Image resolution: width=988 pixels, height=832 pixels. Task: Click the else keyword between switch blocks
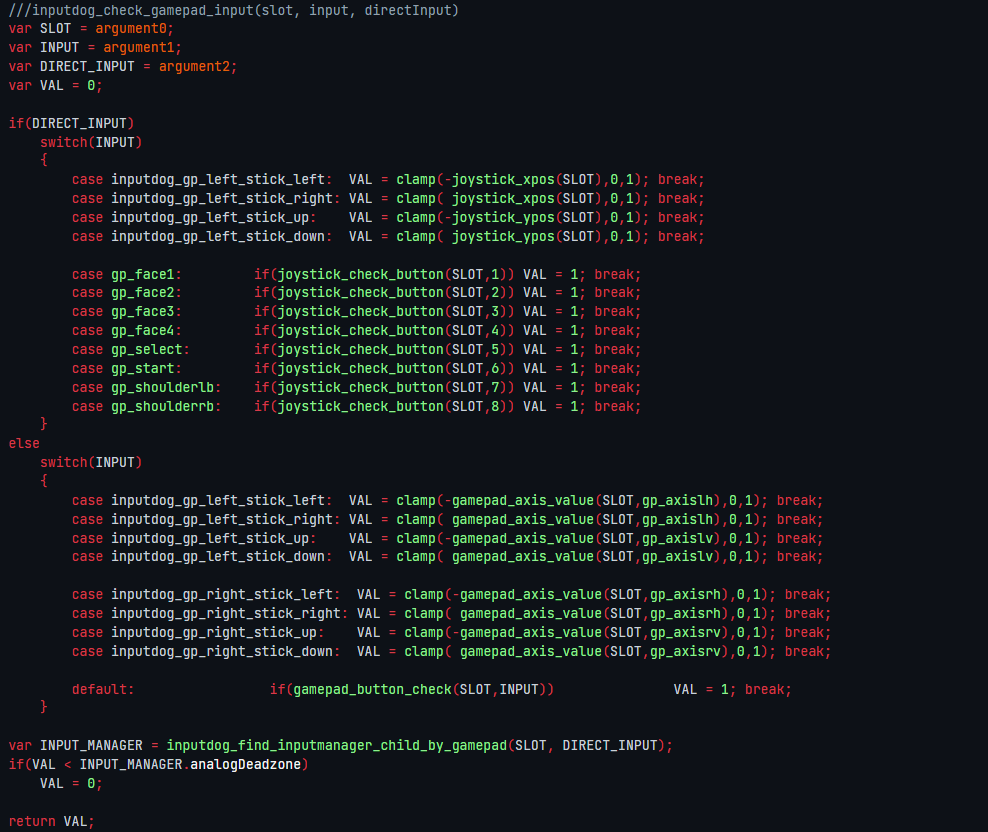[22, 443]
